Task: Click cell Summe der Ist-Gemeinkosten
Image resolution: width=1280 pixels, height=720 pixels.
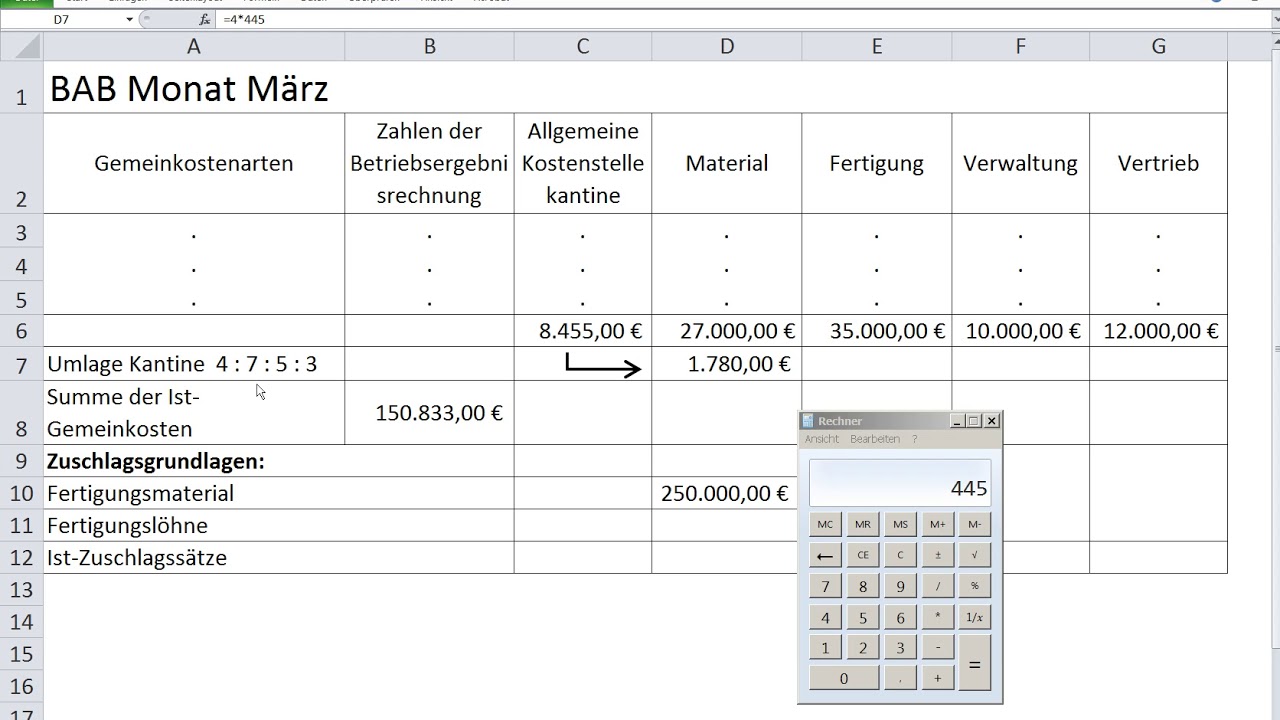Action: pos(194,412)
